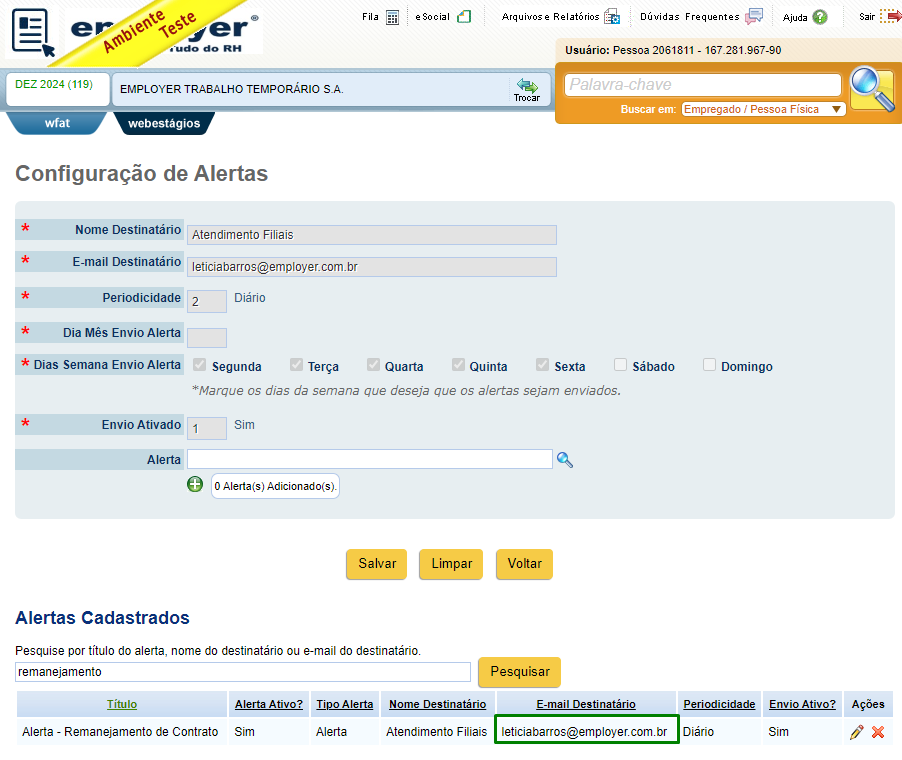Open the Buscar em dropdown
The width and height of the screenshot is (902, 760).
click(x=763, y=109)
